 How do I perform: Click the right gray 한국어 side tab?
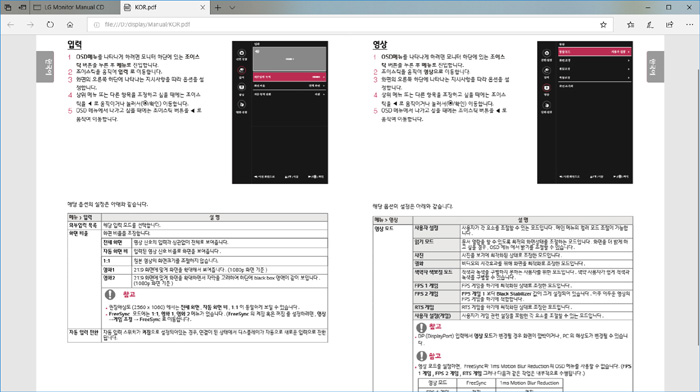click(x=655, y=67)
